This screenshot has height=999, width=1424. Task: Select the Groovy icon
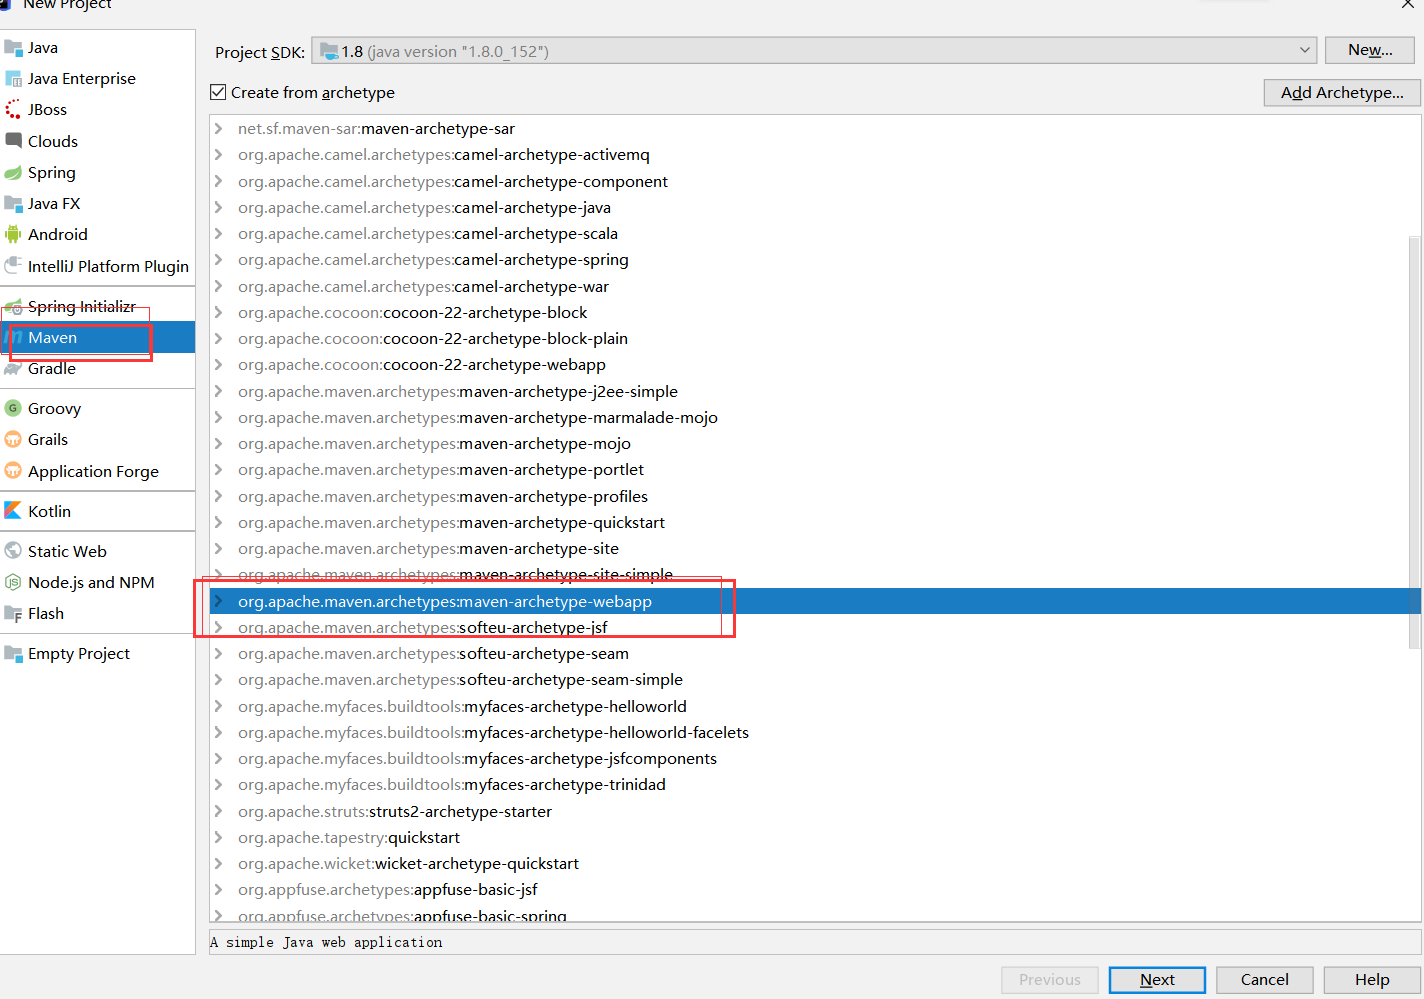pyautogui.click(x=13, y=408)
